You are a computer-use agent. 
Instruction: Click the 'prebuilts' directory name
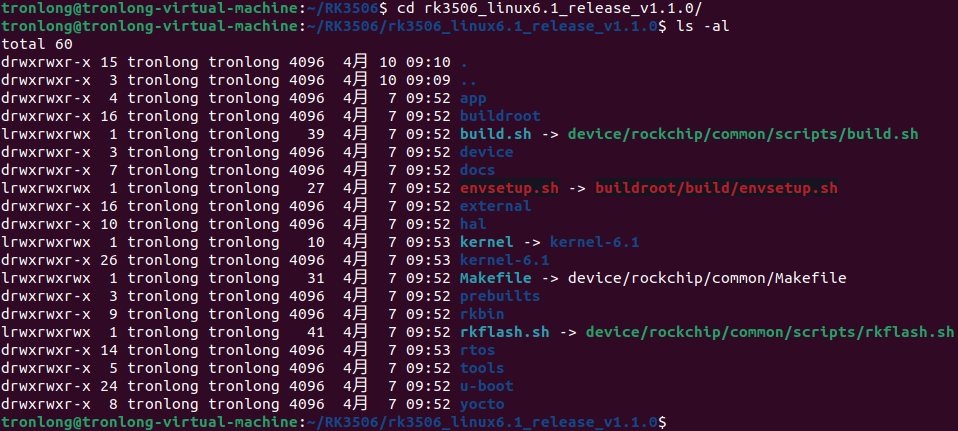[x=500, y=296]
